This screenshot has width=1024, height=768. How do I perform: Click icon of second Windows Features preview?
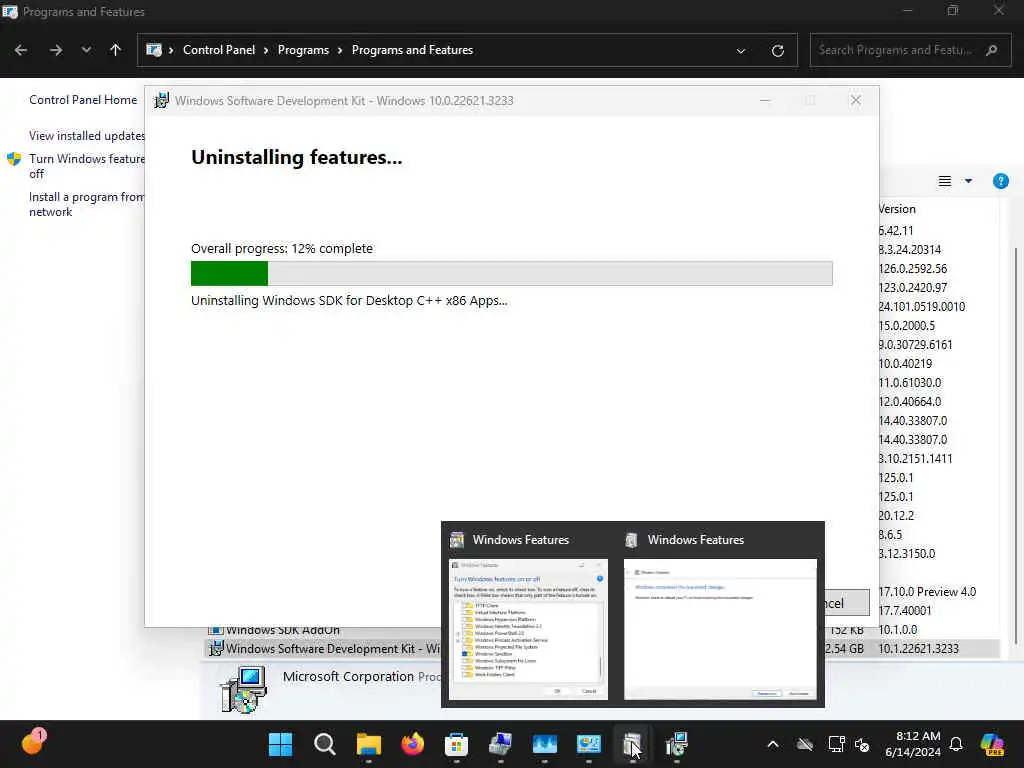pyautogui.click(x=632, y=539)
